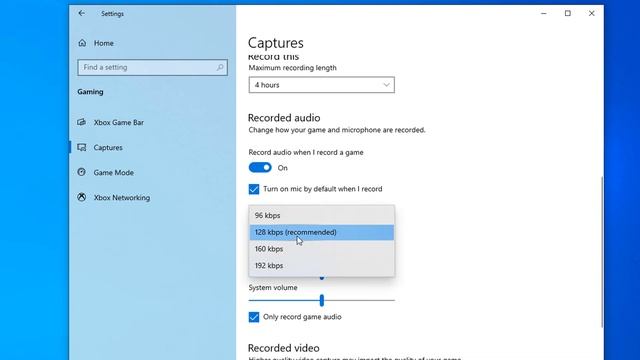The height and width of the screenshot is (360, 640).
Task: Maximize the Settings window
Action: pos(568,13)
